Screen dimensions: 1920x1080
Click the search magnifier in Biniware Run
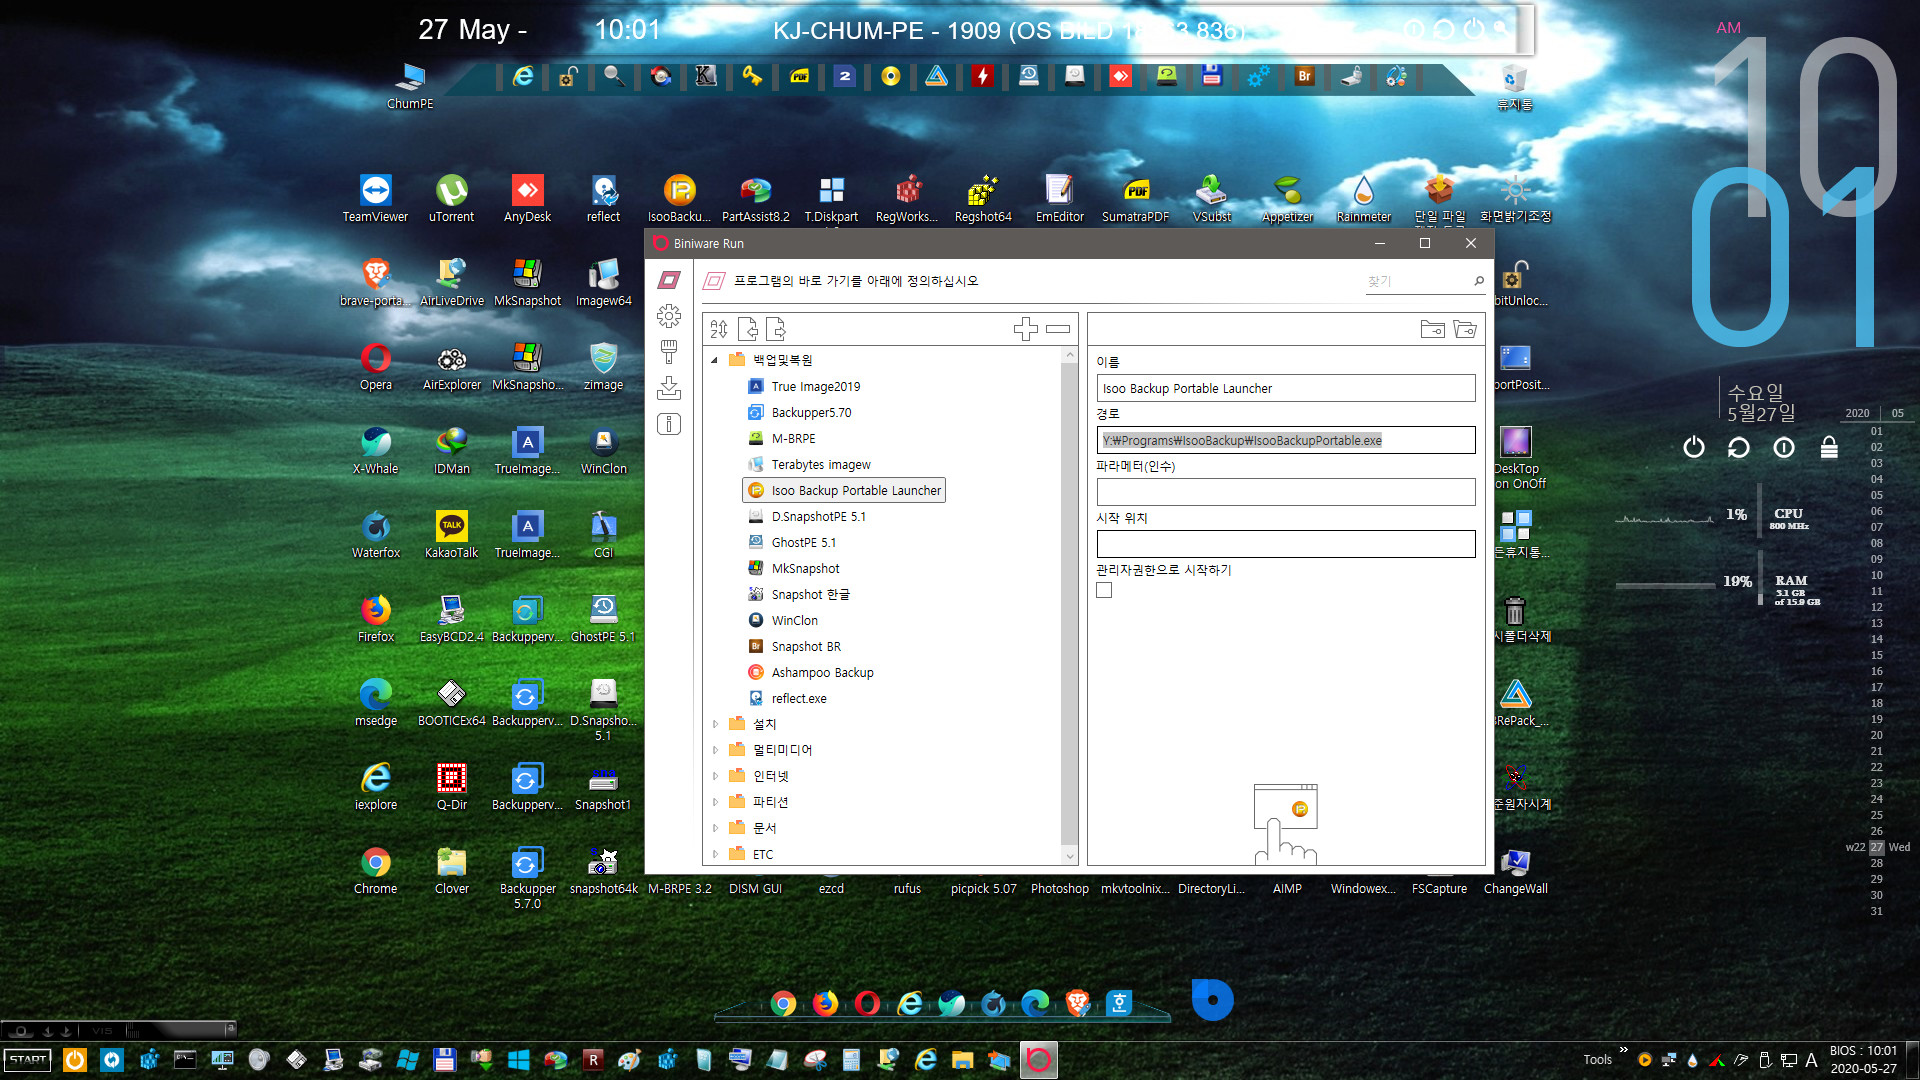1479,281
